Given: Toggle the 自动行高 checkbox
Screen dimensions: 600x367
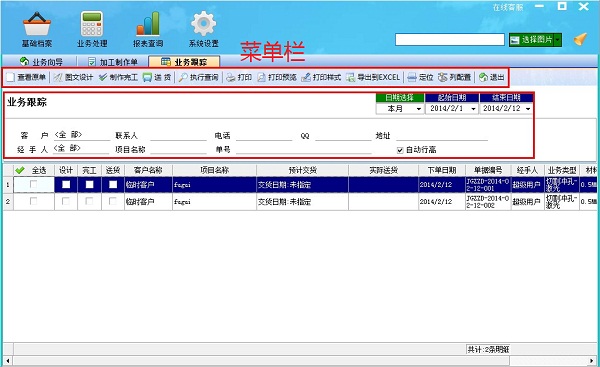Looking at the screenshot, I should coord(400,150).
